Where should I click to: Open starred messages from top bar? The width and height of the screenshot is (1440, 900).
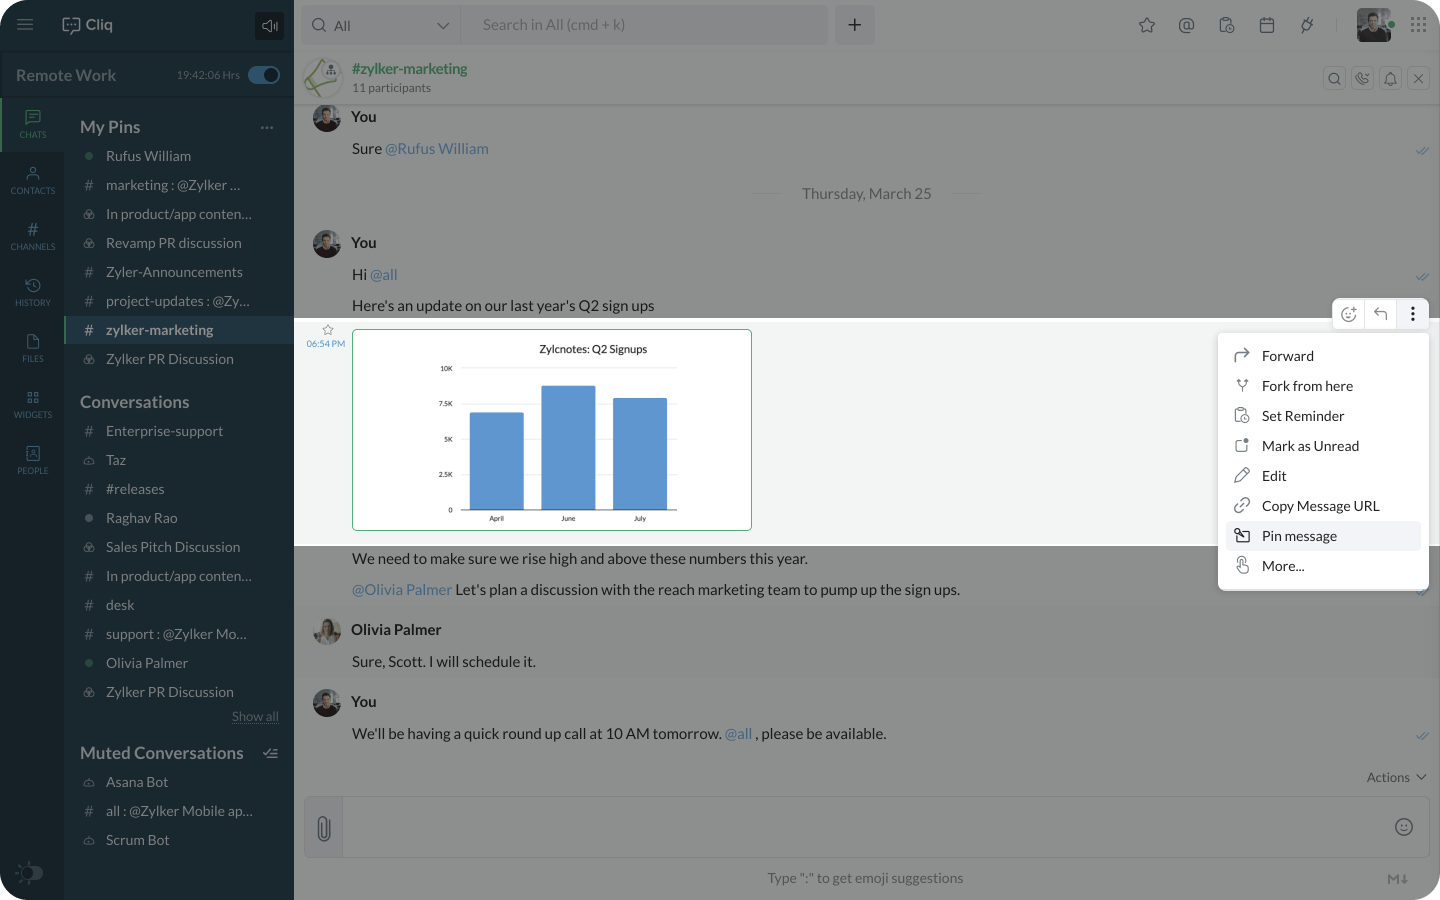pyautogui.click(x=1147, y=26)
